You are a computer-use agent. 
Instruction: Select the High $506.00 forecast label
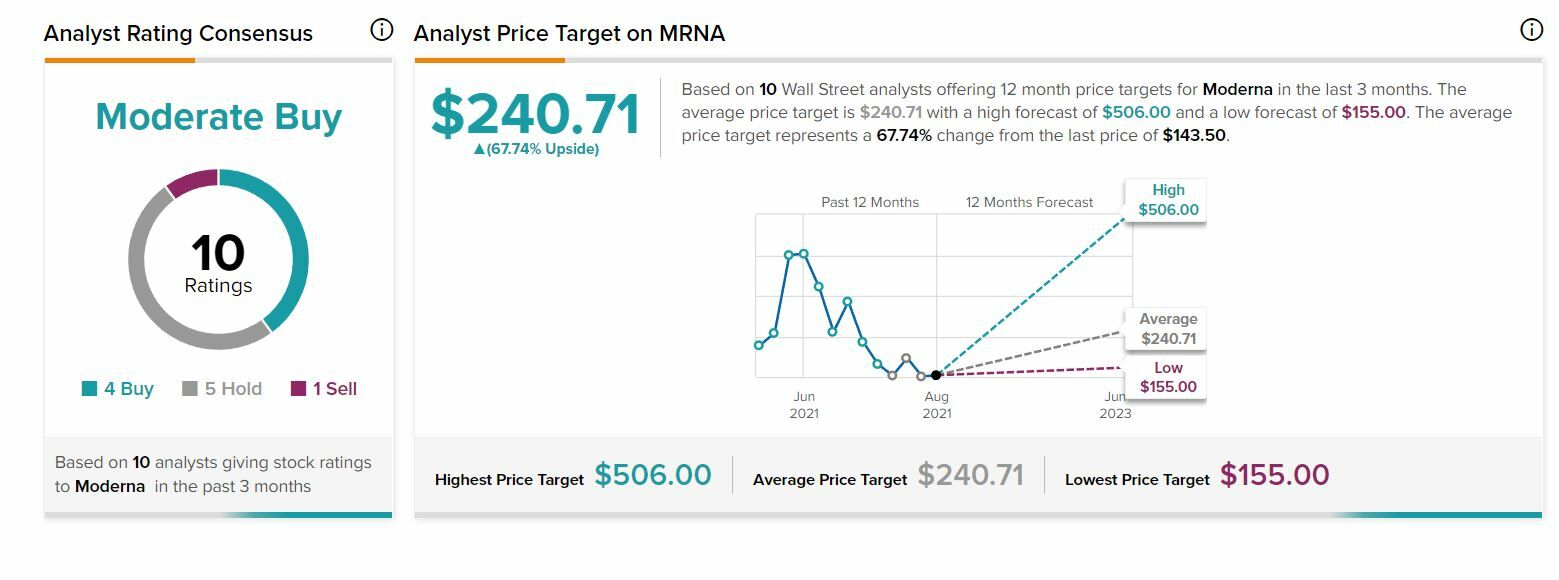tap(1168, 200)
